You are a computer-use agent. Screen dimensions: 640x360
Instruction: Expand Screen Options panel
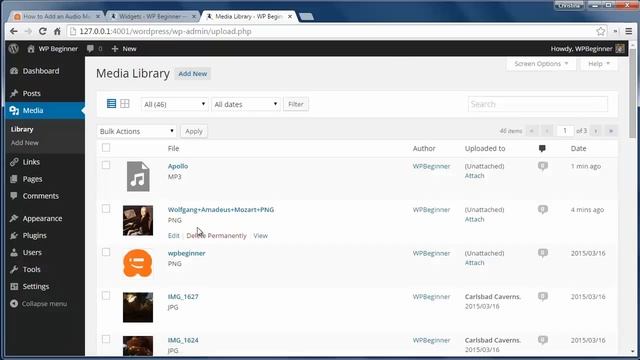click(x=541, y=64)
